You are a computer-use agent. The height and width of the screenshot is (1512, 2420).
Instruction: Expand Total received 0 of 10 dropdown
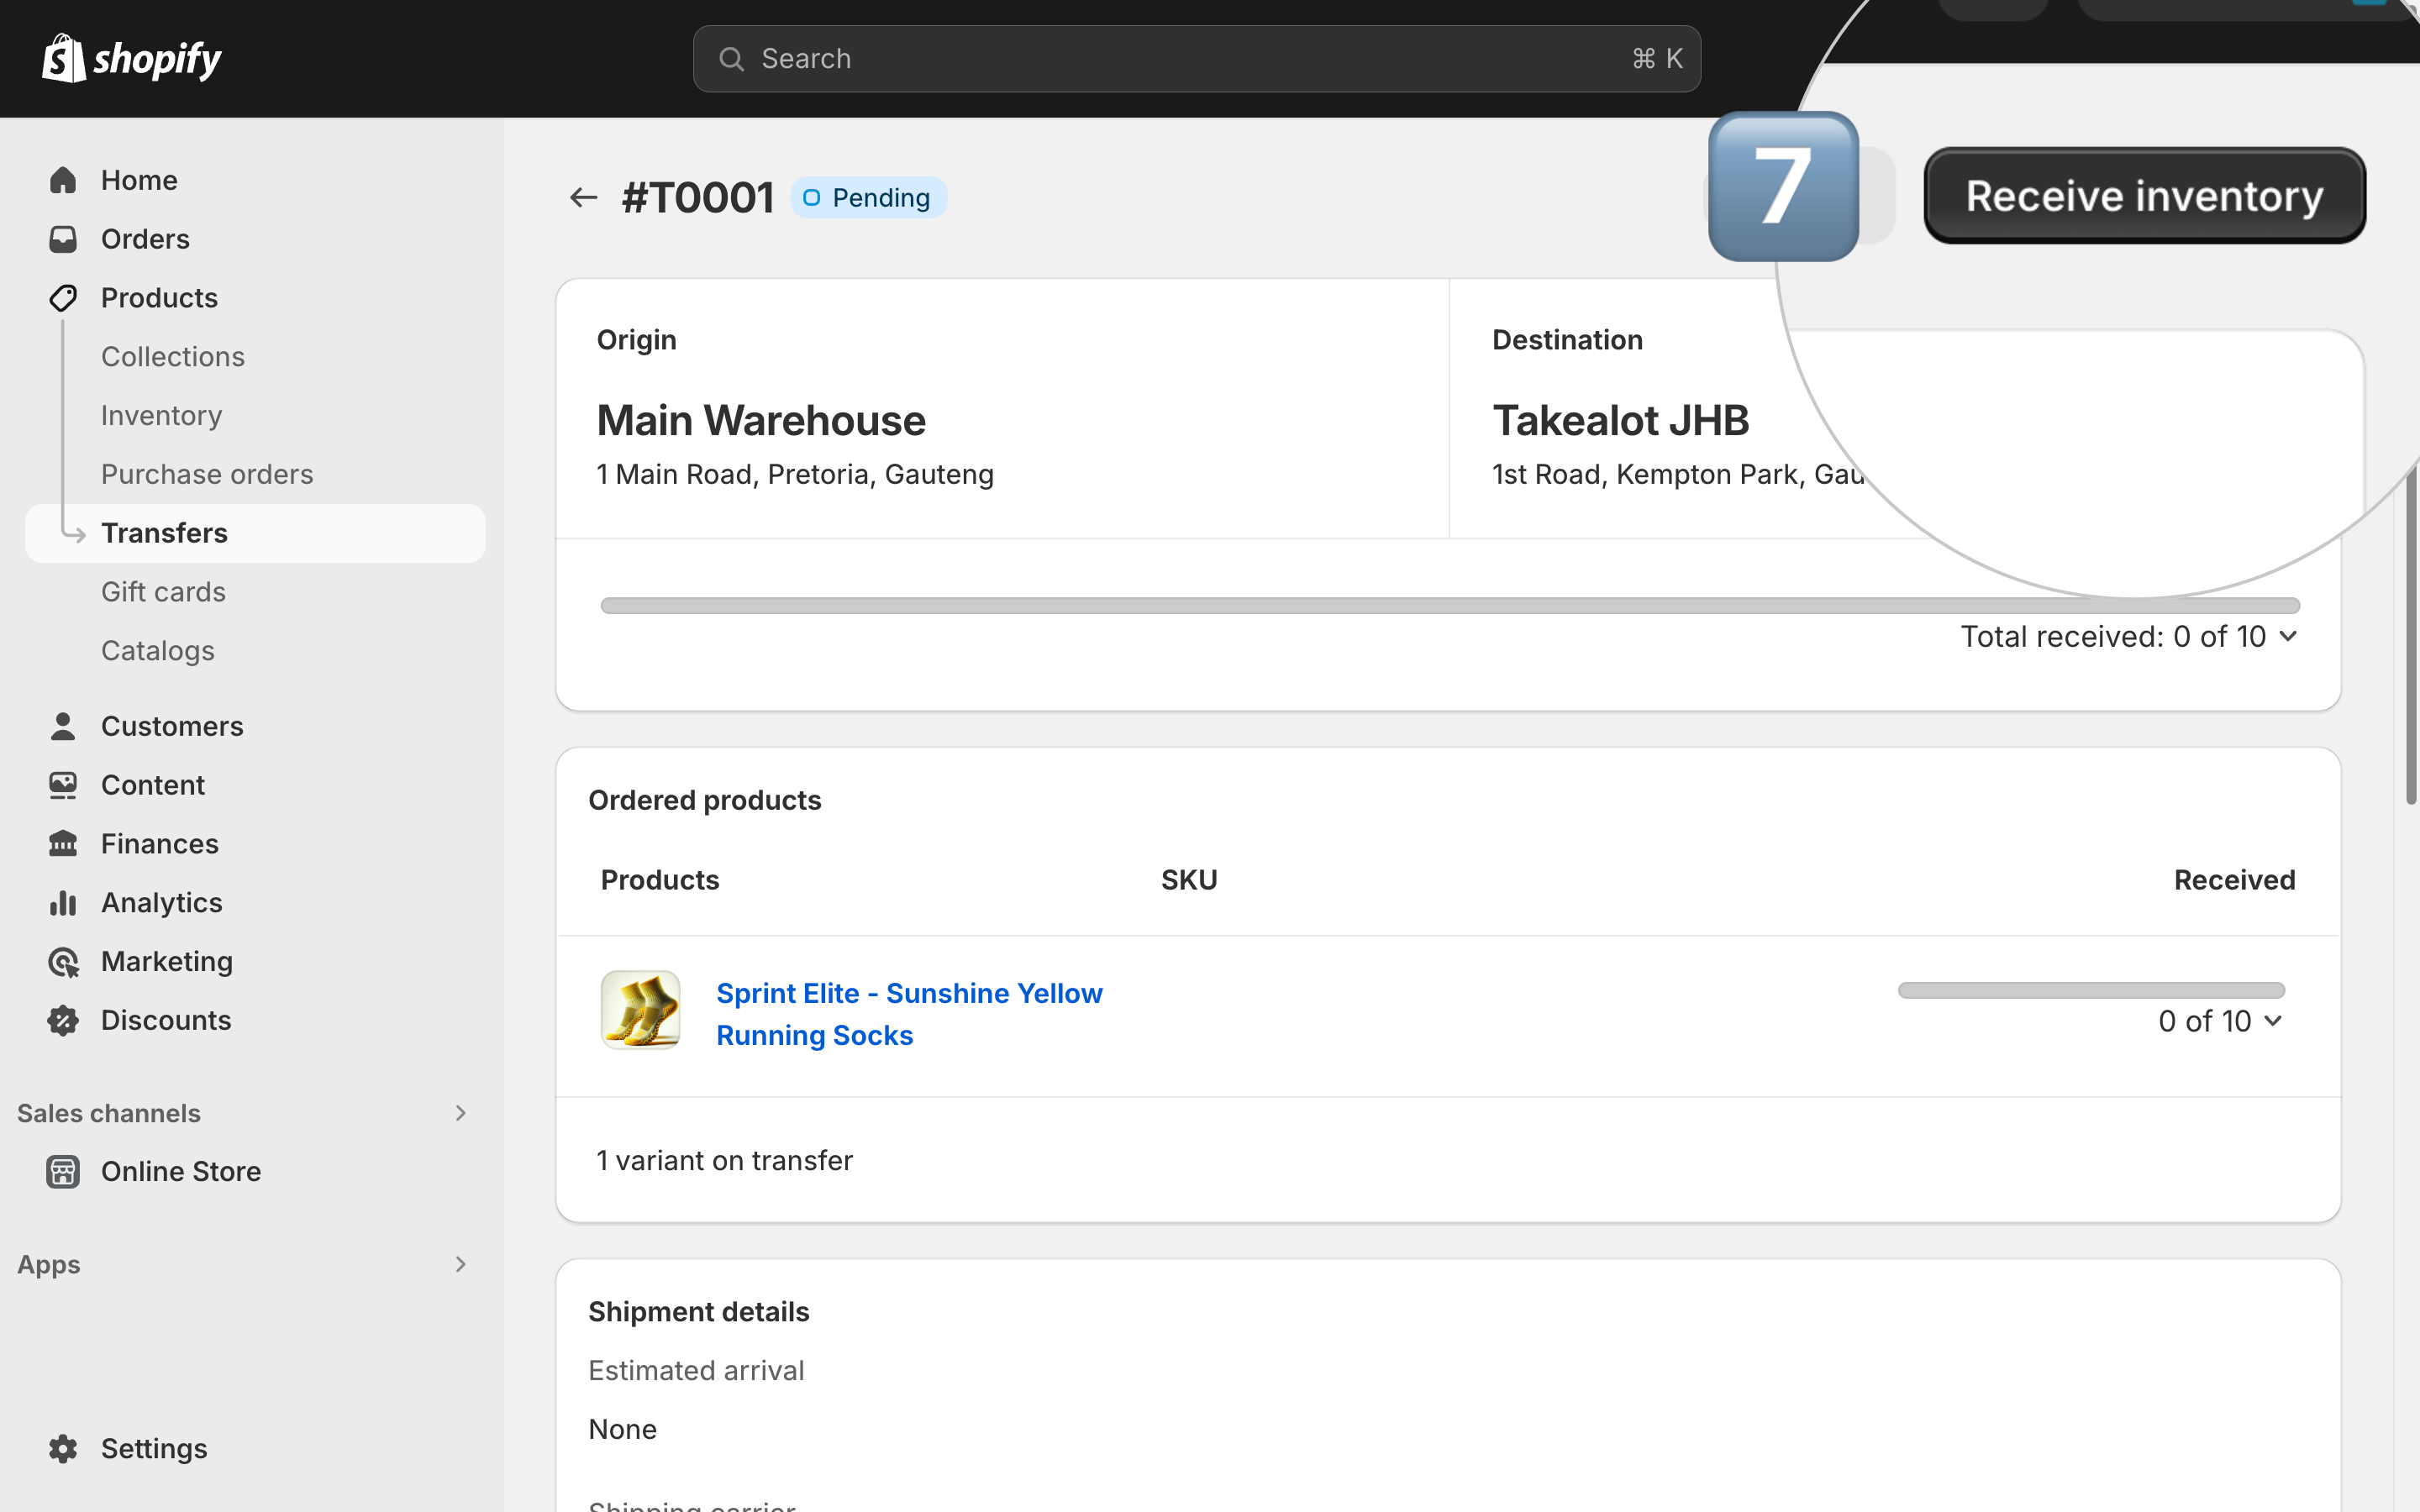(x=2129, y=636)
